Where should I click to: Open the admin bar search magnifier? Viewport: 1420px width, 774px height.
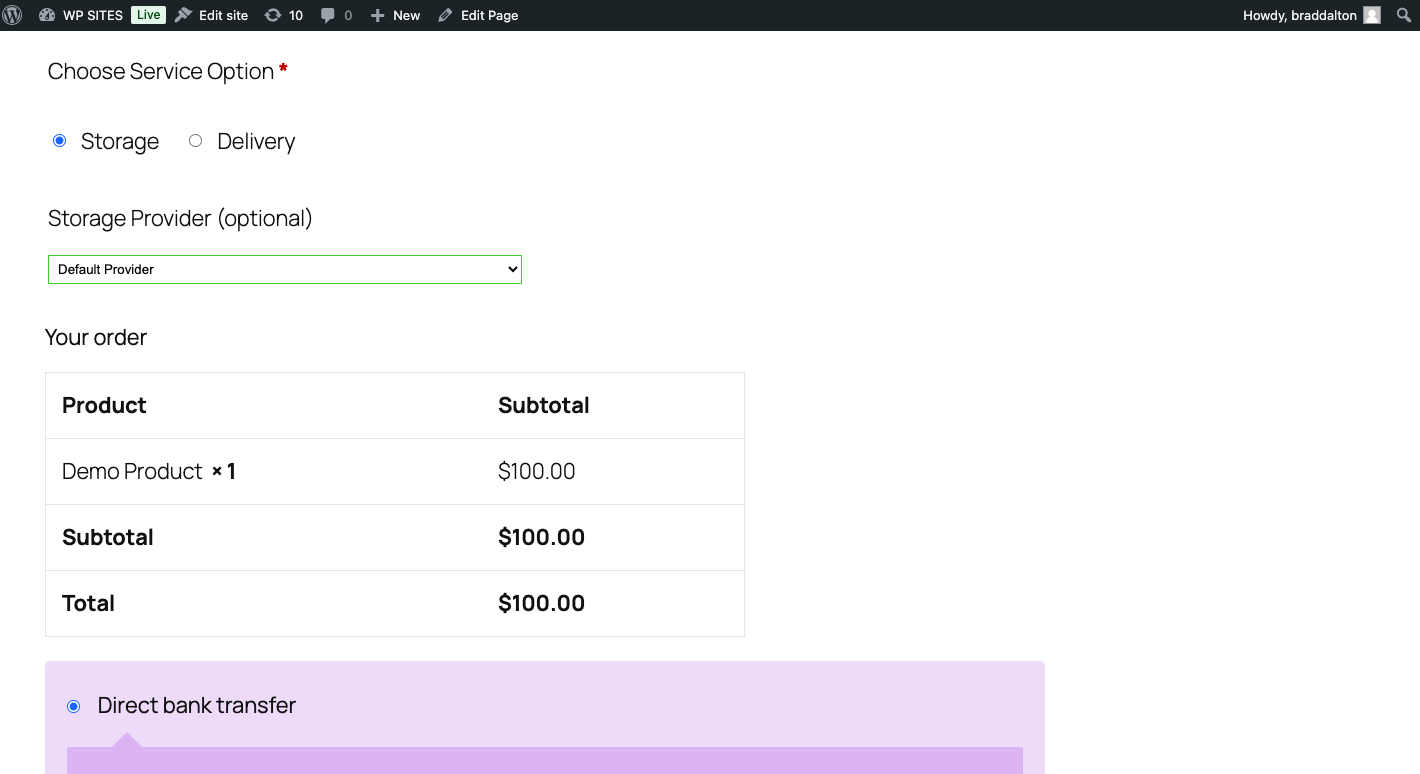[x=1403, y=15]
